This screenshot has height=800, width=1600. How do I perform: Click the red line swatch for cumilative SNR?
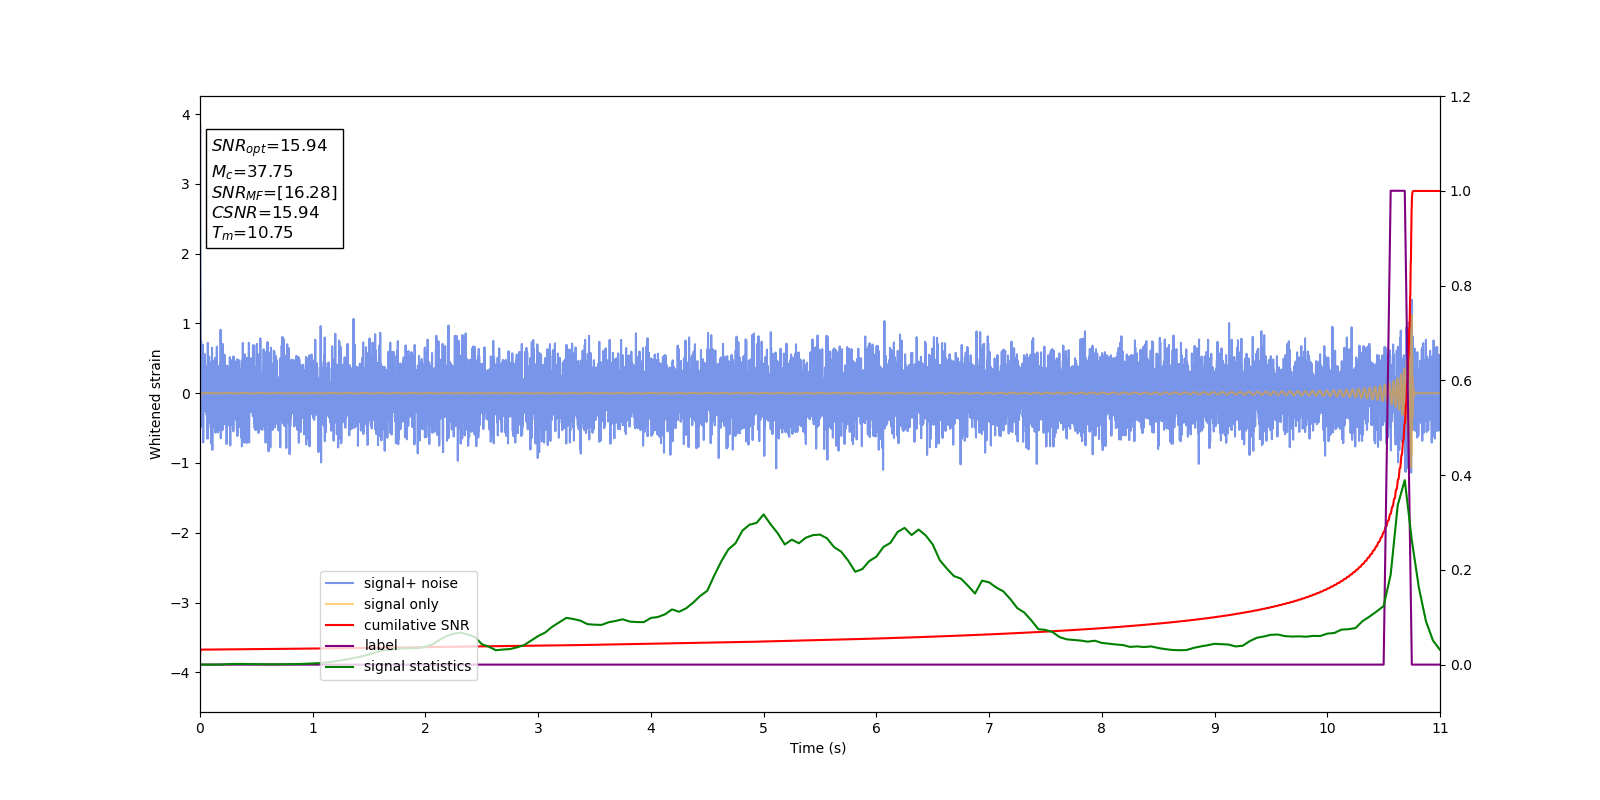pyautogui.click(x=340, y=625)
